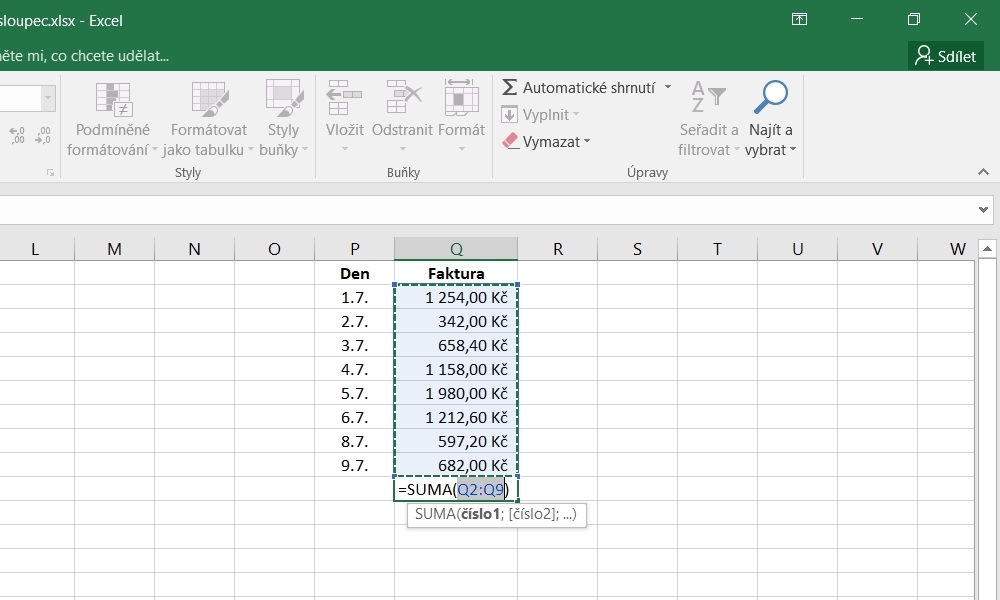Click the Vložit cells icon
Image resolution: width=1000 pixels, height=600 pixels.
(344, 99)
